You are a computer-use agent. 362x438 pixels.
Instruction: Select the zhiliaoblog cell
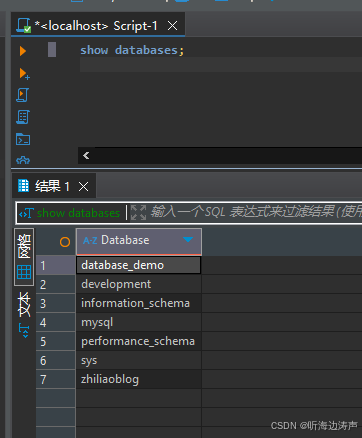point(139,379)
